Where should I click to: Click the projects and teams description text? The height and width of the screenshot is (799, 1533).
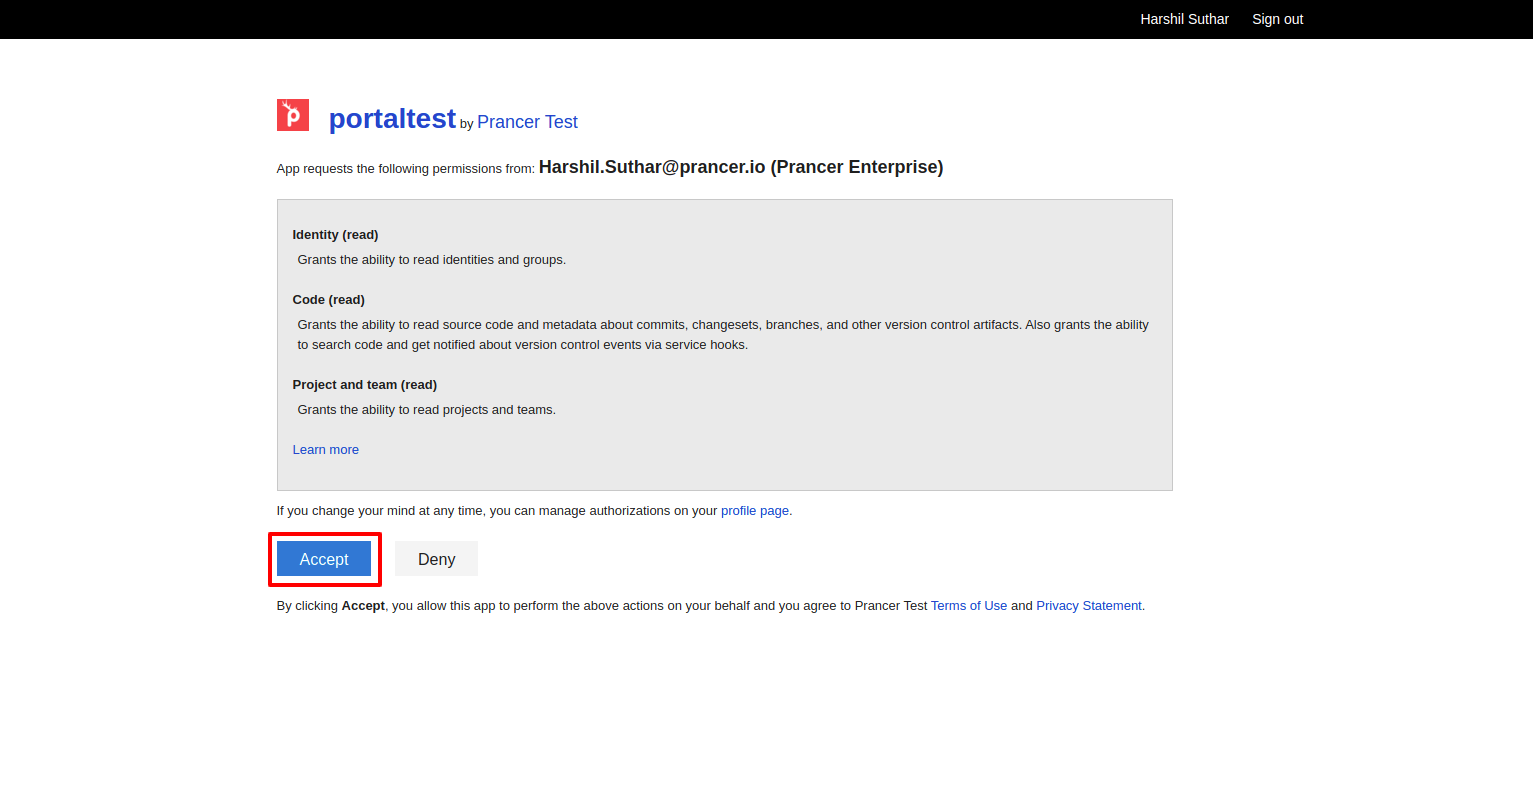point(426,410)
